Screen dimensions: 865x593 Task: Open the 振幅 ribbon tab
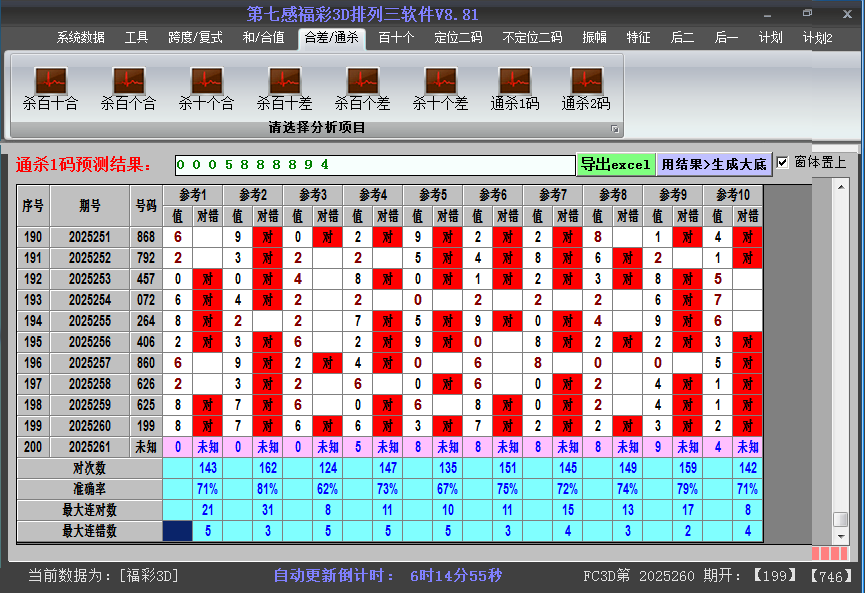coord(594,38)
